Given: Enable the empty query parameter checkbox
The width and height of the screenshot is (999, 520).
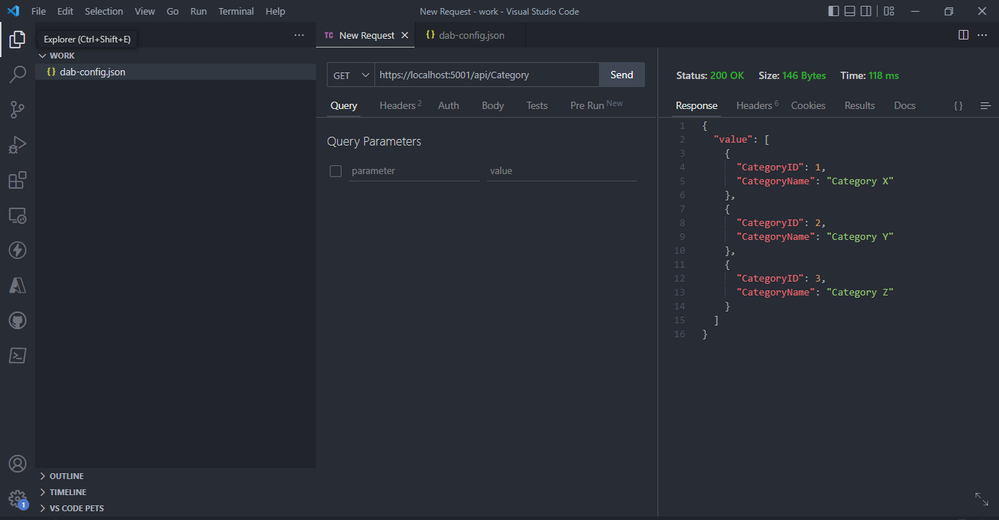Looking at the screenshot, I should pos(336,171).
